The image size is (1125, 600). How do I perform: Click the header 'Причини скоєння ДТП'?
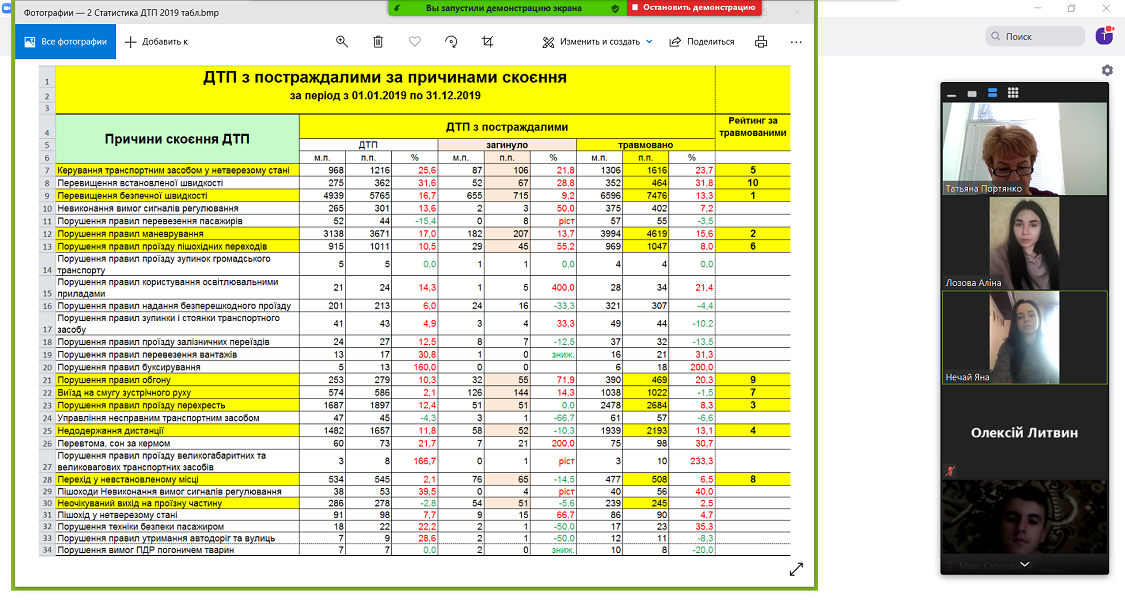(177, 139)
